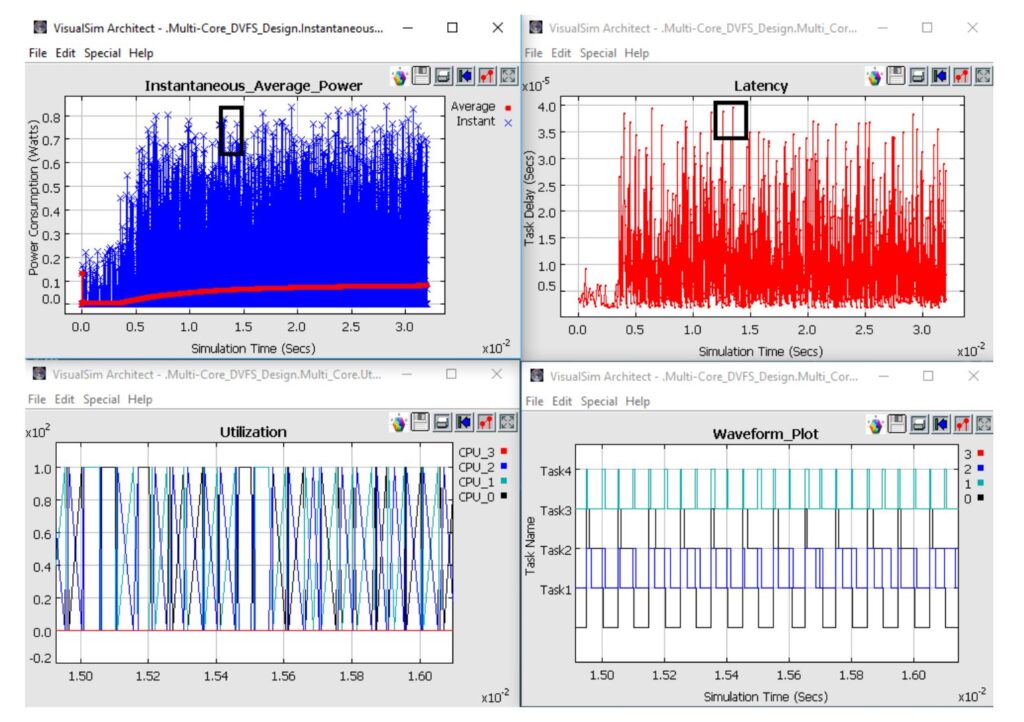Open File menu in Utilization window

(37, 399)
